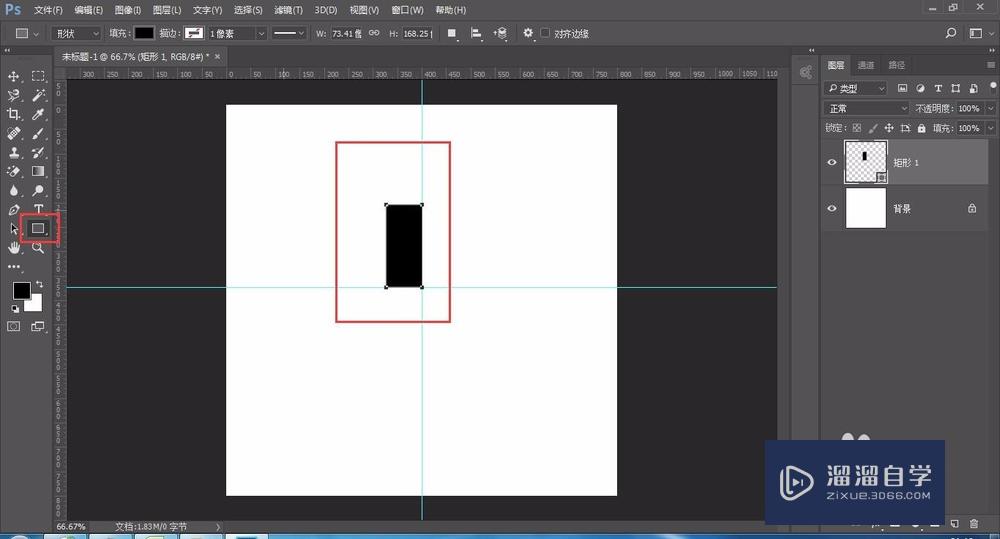Screen dimensions: 1000x539
Task: Expand the 正常 blend mode dropdown
Action: 866,108
